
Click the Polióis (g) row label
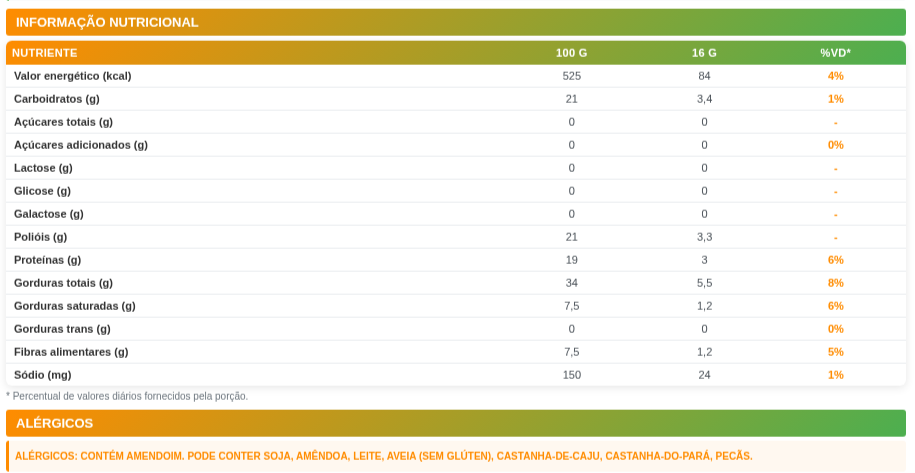[x=40, y=237]
